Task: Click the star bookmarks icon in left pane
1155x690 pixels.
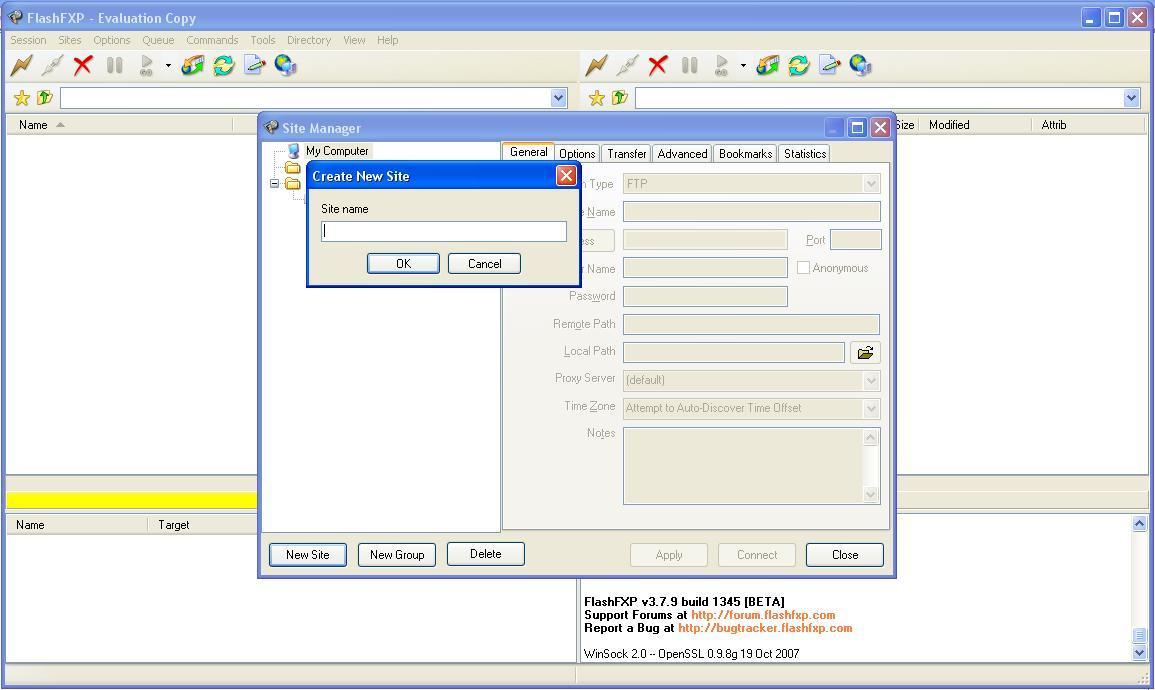Action: pos(21,98)
